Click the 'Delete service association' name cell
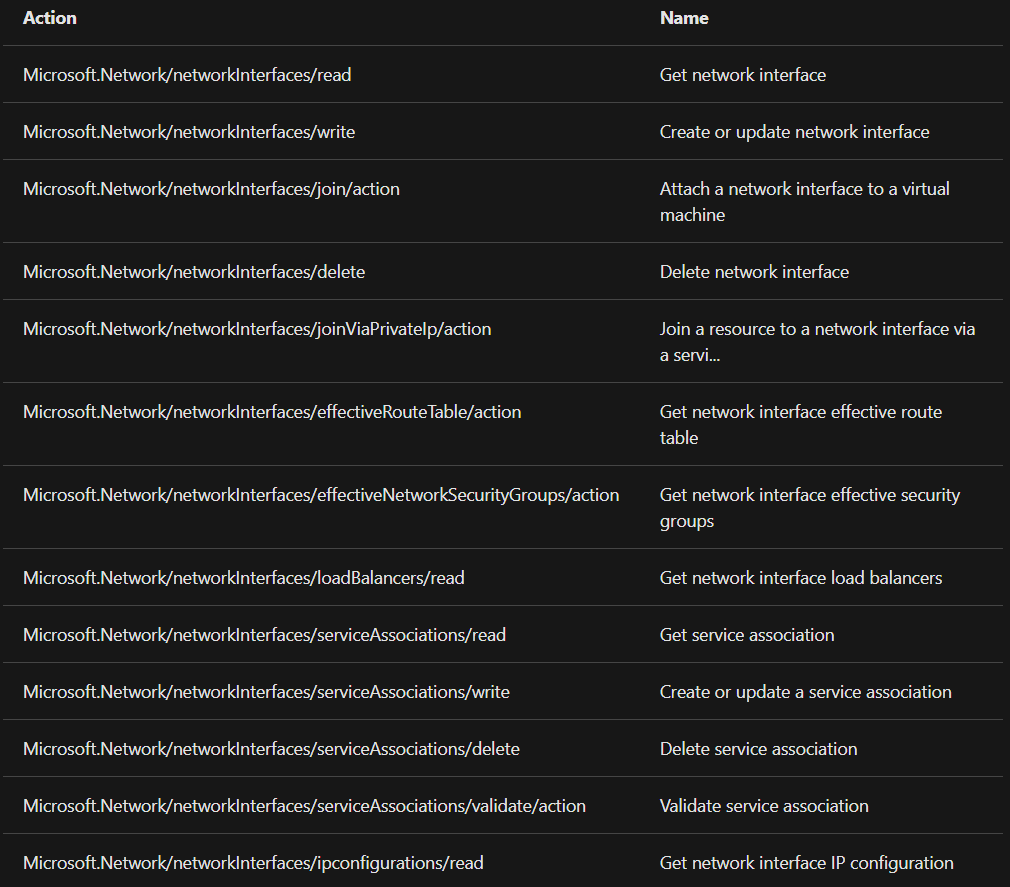The image size is (1010, 887). [759, 749]
